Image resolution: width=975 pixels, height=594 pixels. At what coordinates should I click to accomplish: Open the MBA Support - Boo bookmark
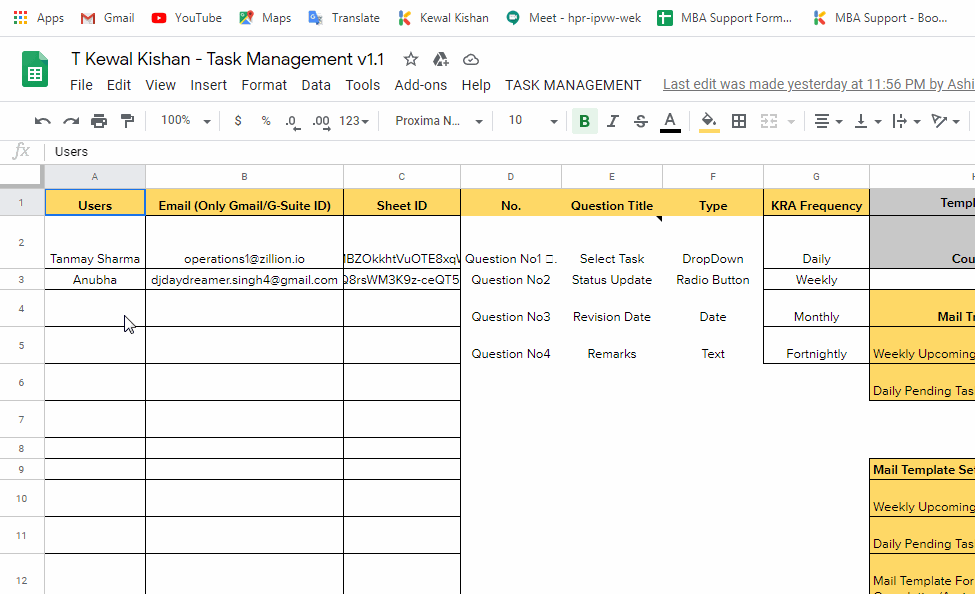880,18
